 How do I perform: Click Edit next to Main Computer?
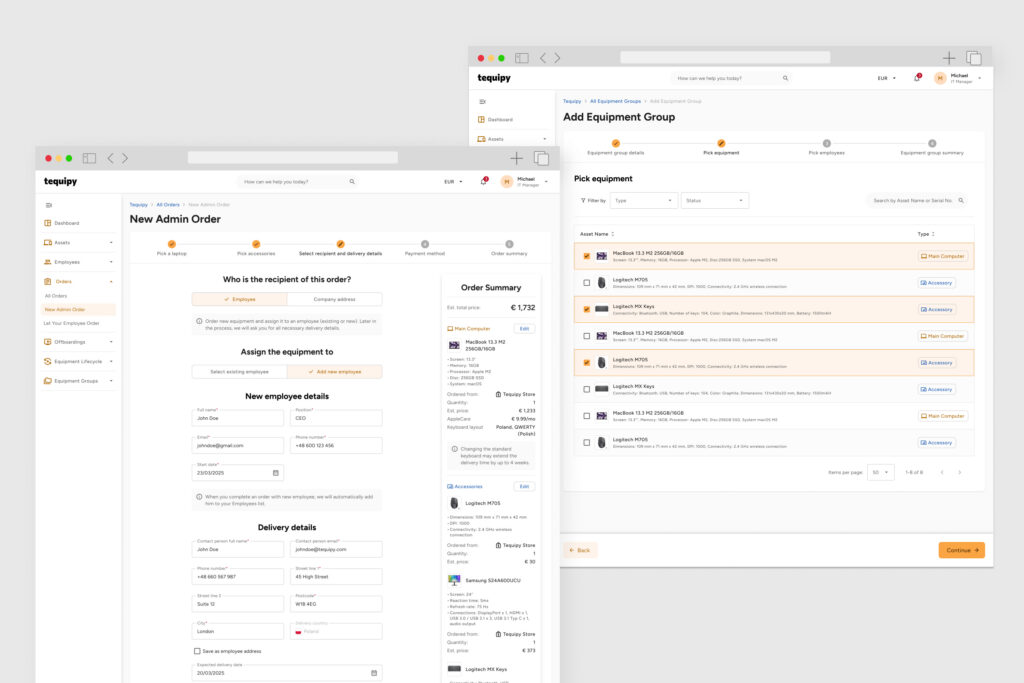tap(524, 328)
